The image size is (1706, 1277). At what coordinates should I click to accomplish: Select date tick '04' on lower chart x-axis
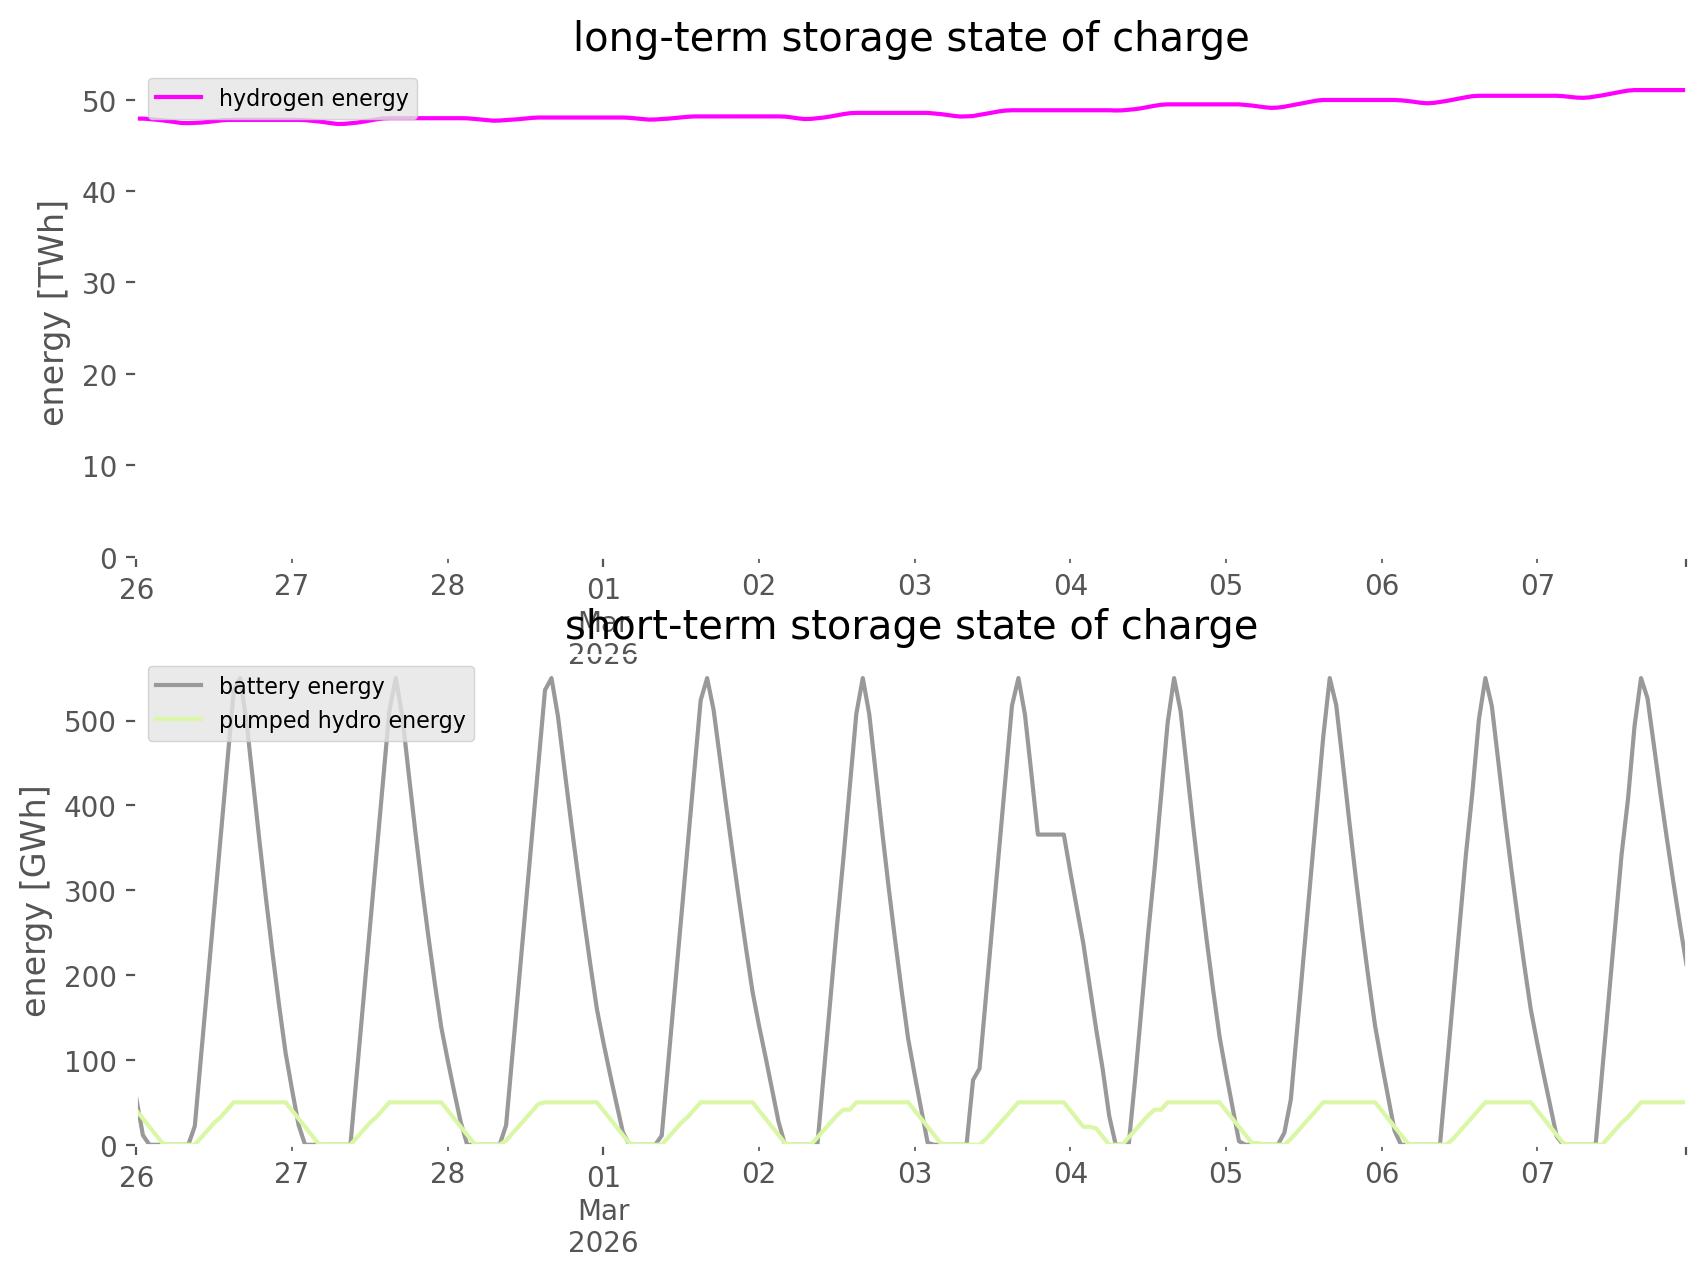1070,1174
